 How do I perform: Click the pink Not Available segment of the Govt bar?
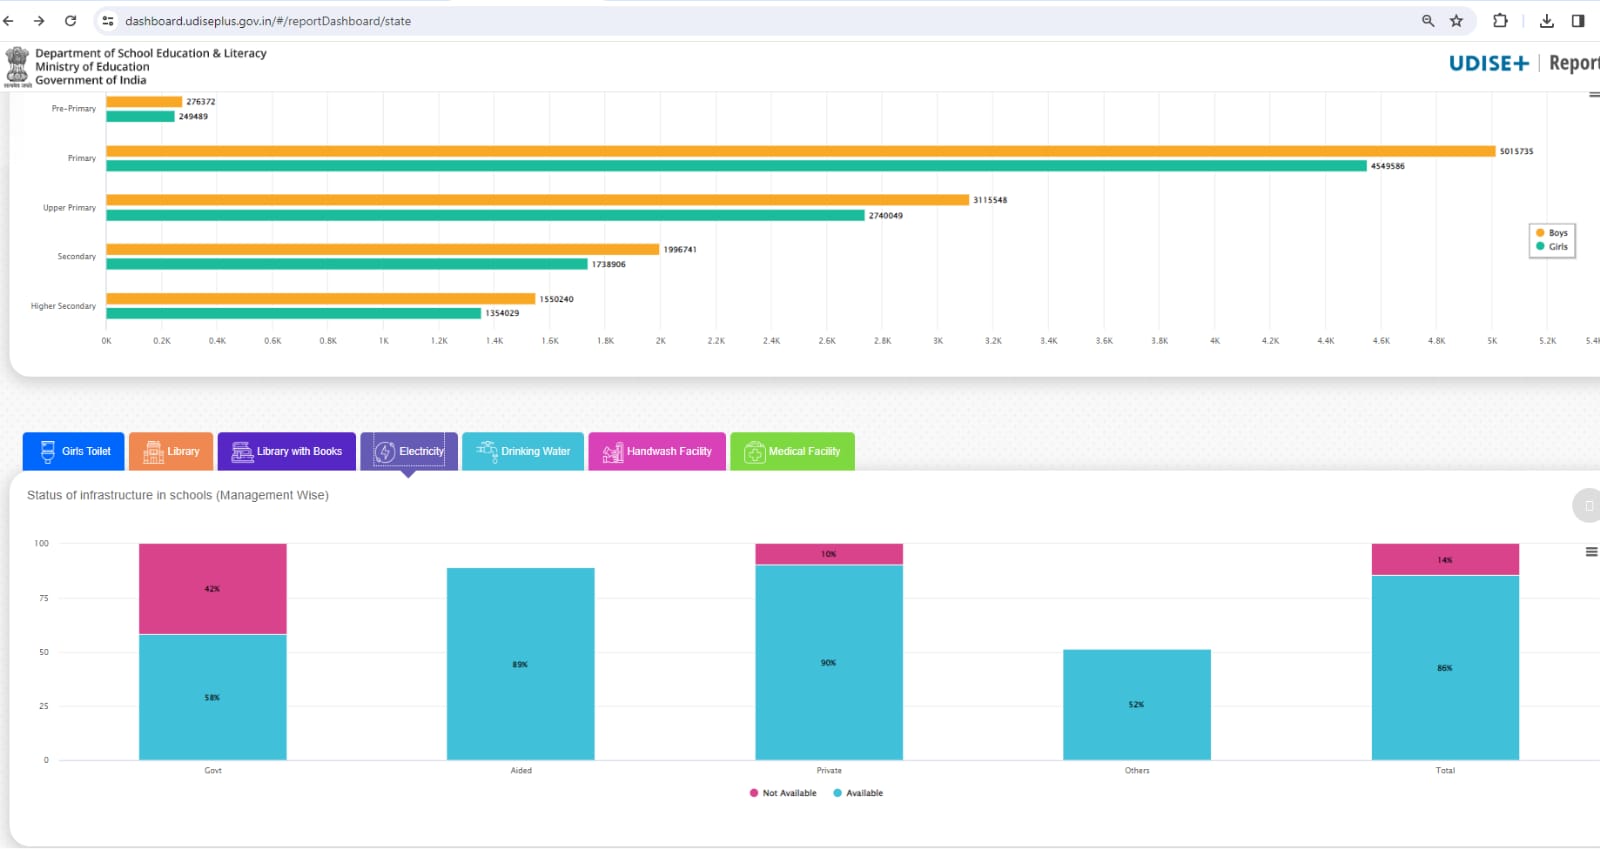pyautogui.click(x=212, y=589)
